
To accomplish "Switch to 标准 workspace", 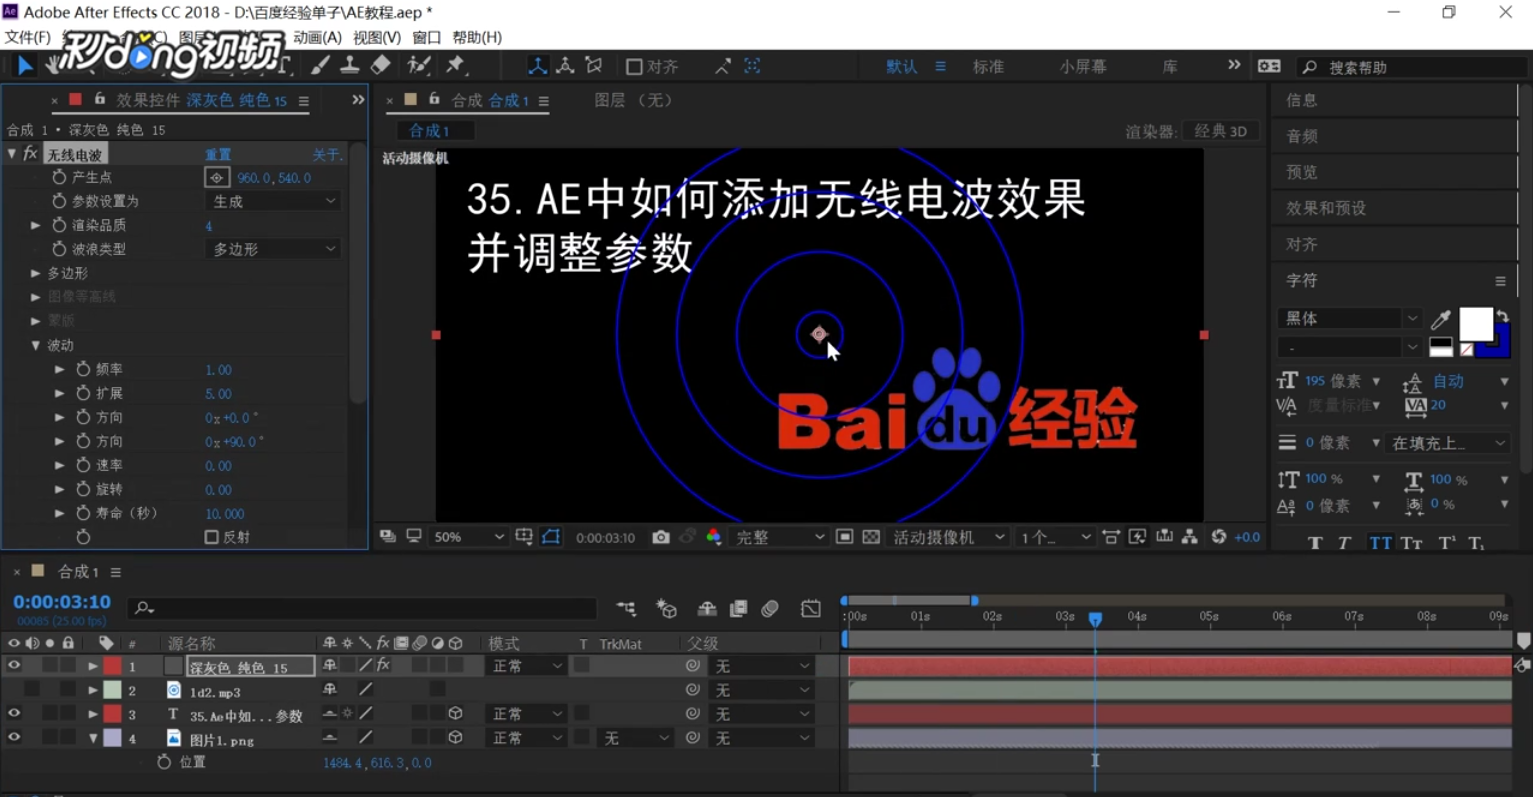I will pos(988,67).
